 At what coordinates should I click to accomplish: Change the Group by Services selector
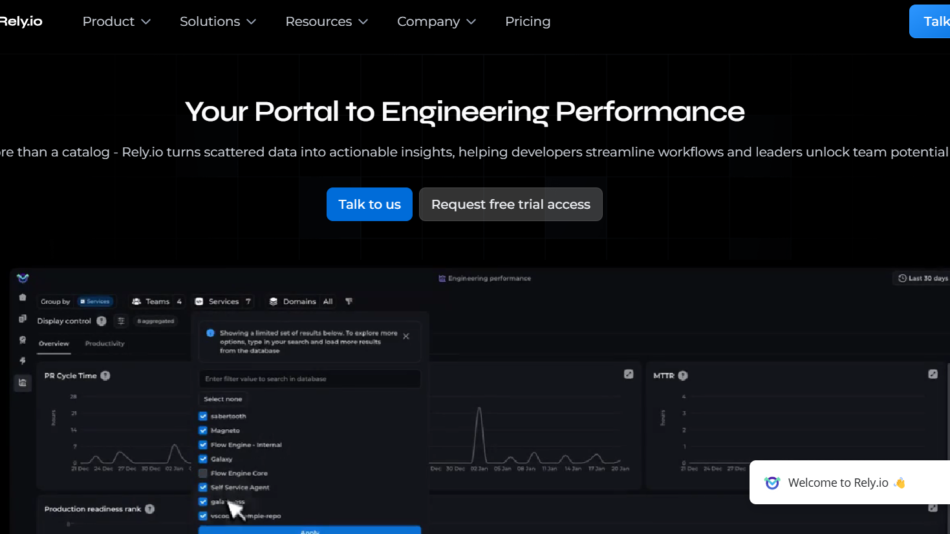tap(95, 301)
